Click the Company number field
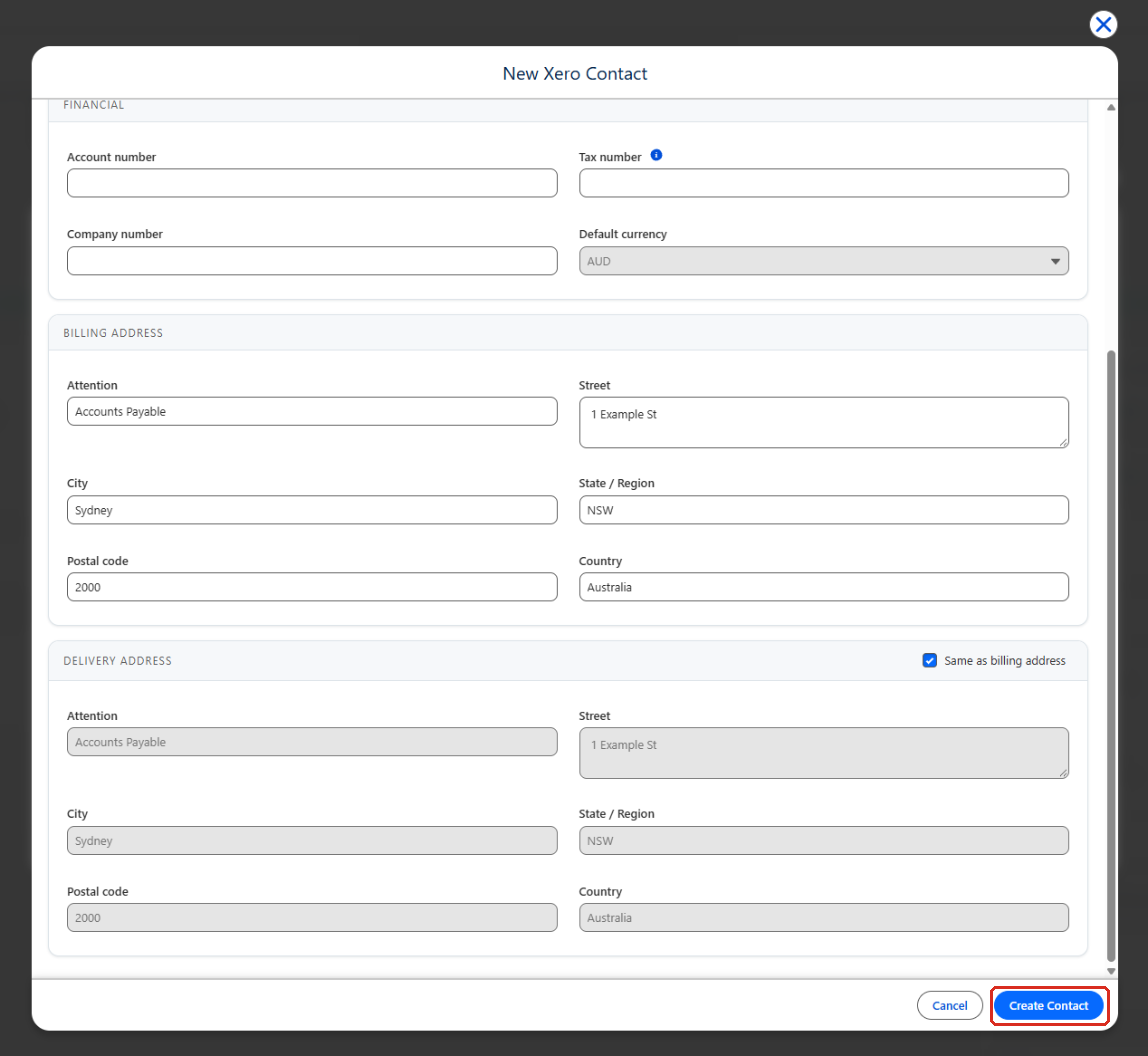This screenshot has height=1056, width=1148. click(312, 261)
